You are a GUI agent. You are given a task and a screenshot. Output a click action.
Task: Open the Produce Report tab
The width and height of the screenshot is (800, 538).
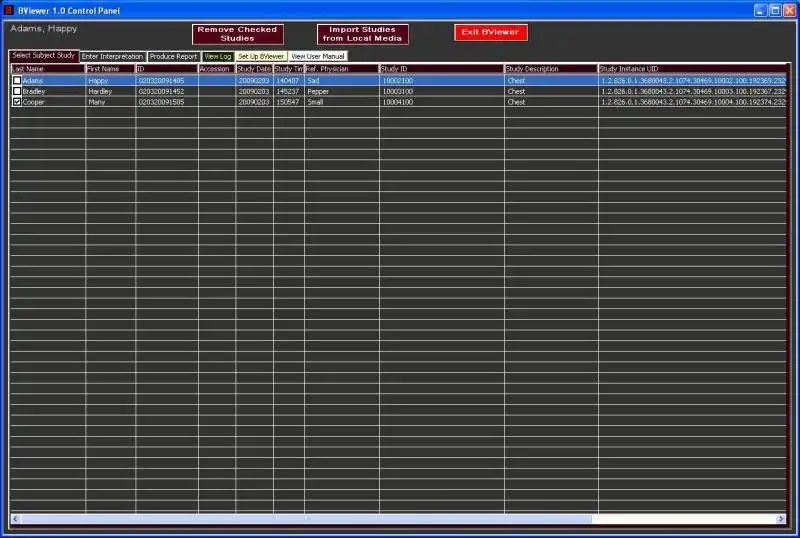point(173,56)
